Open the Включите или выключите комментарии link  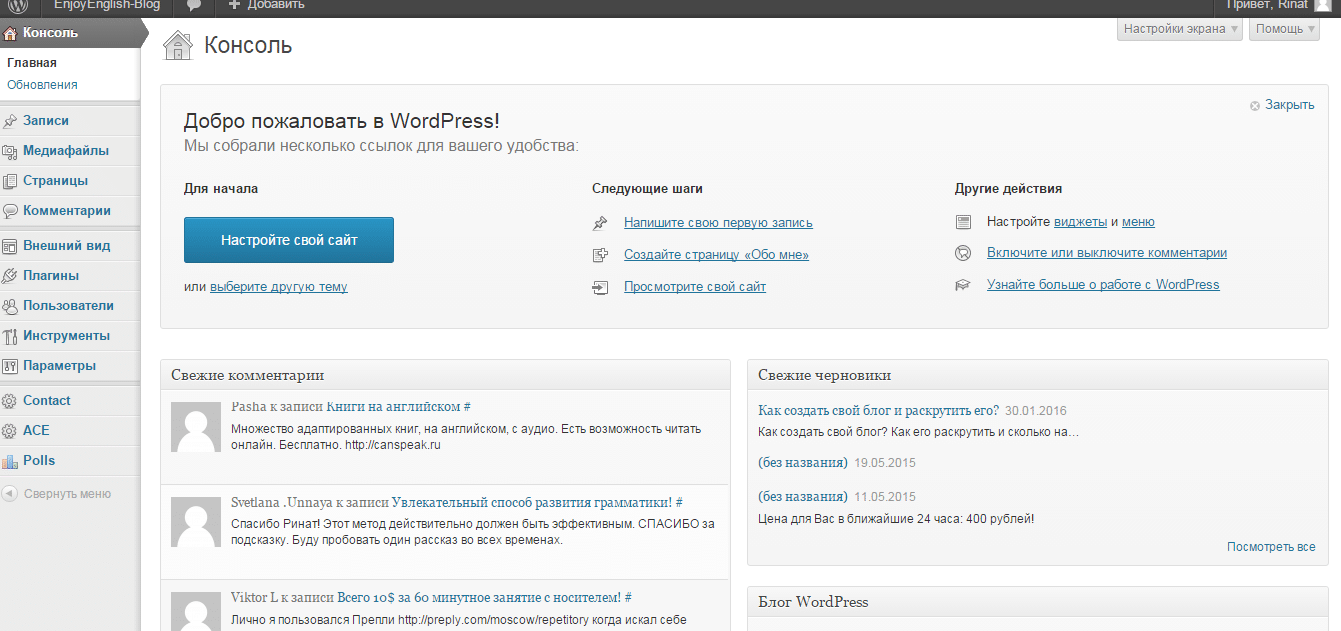click(x=1107, y=253)
